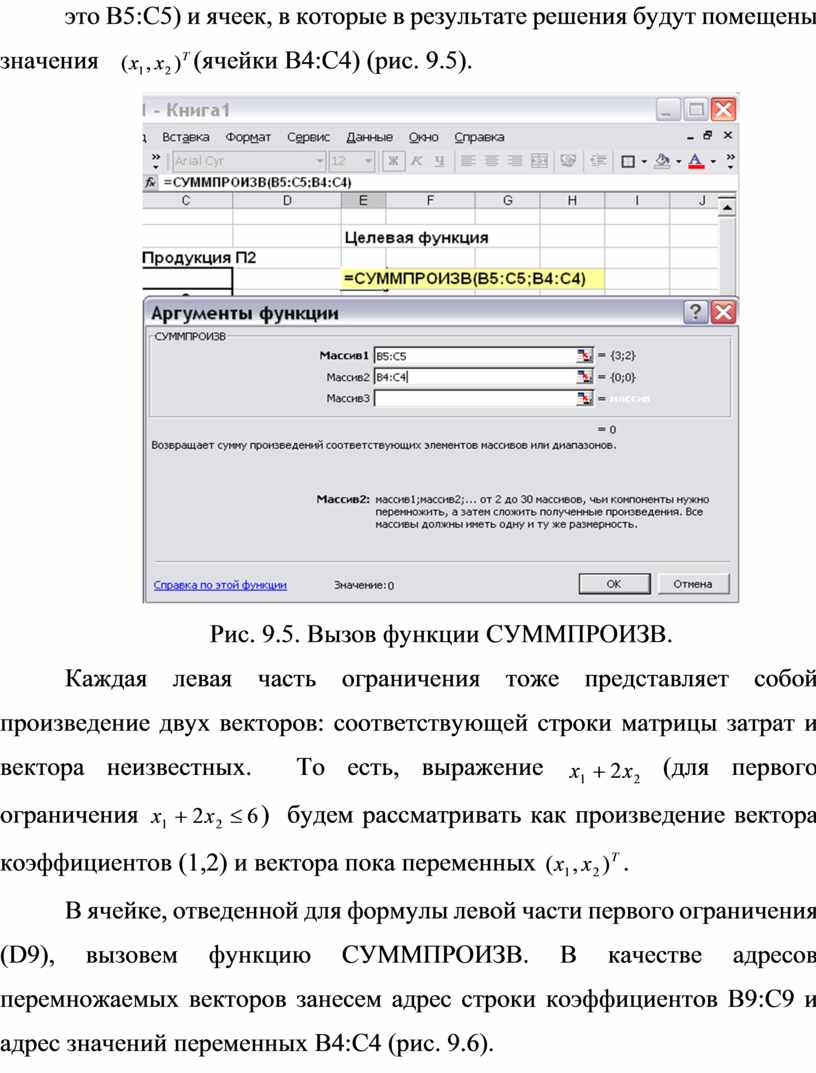The height and width of the screenshot is (1073, 816).
Task: Open the fill color dropdown arrow
Action: (678, 161)
